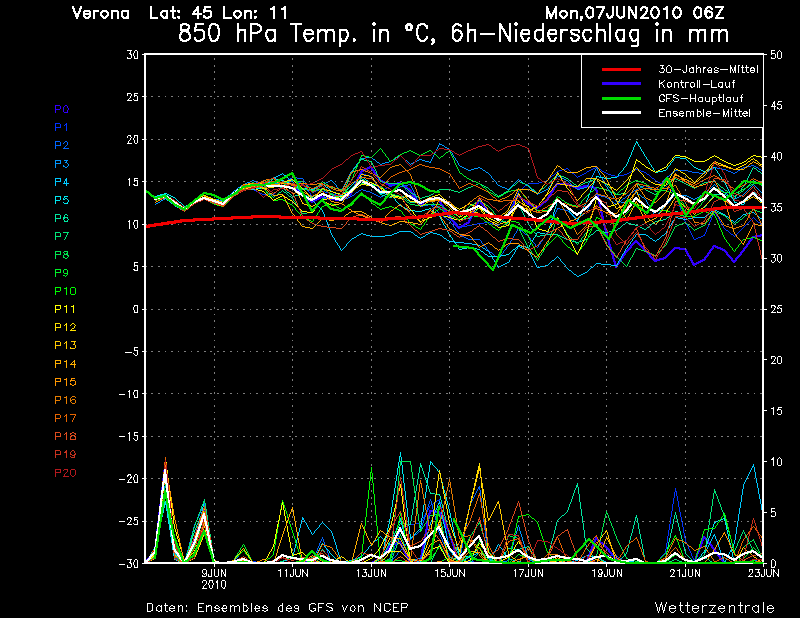Click the 17JUN date tick label
Image resolution: width=800 pixels, height=618 pixels.
(527, 574)
